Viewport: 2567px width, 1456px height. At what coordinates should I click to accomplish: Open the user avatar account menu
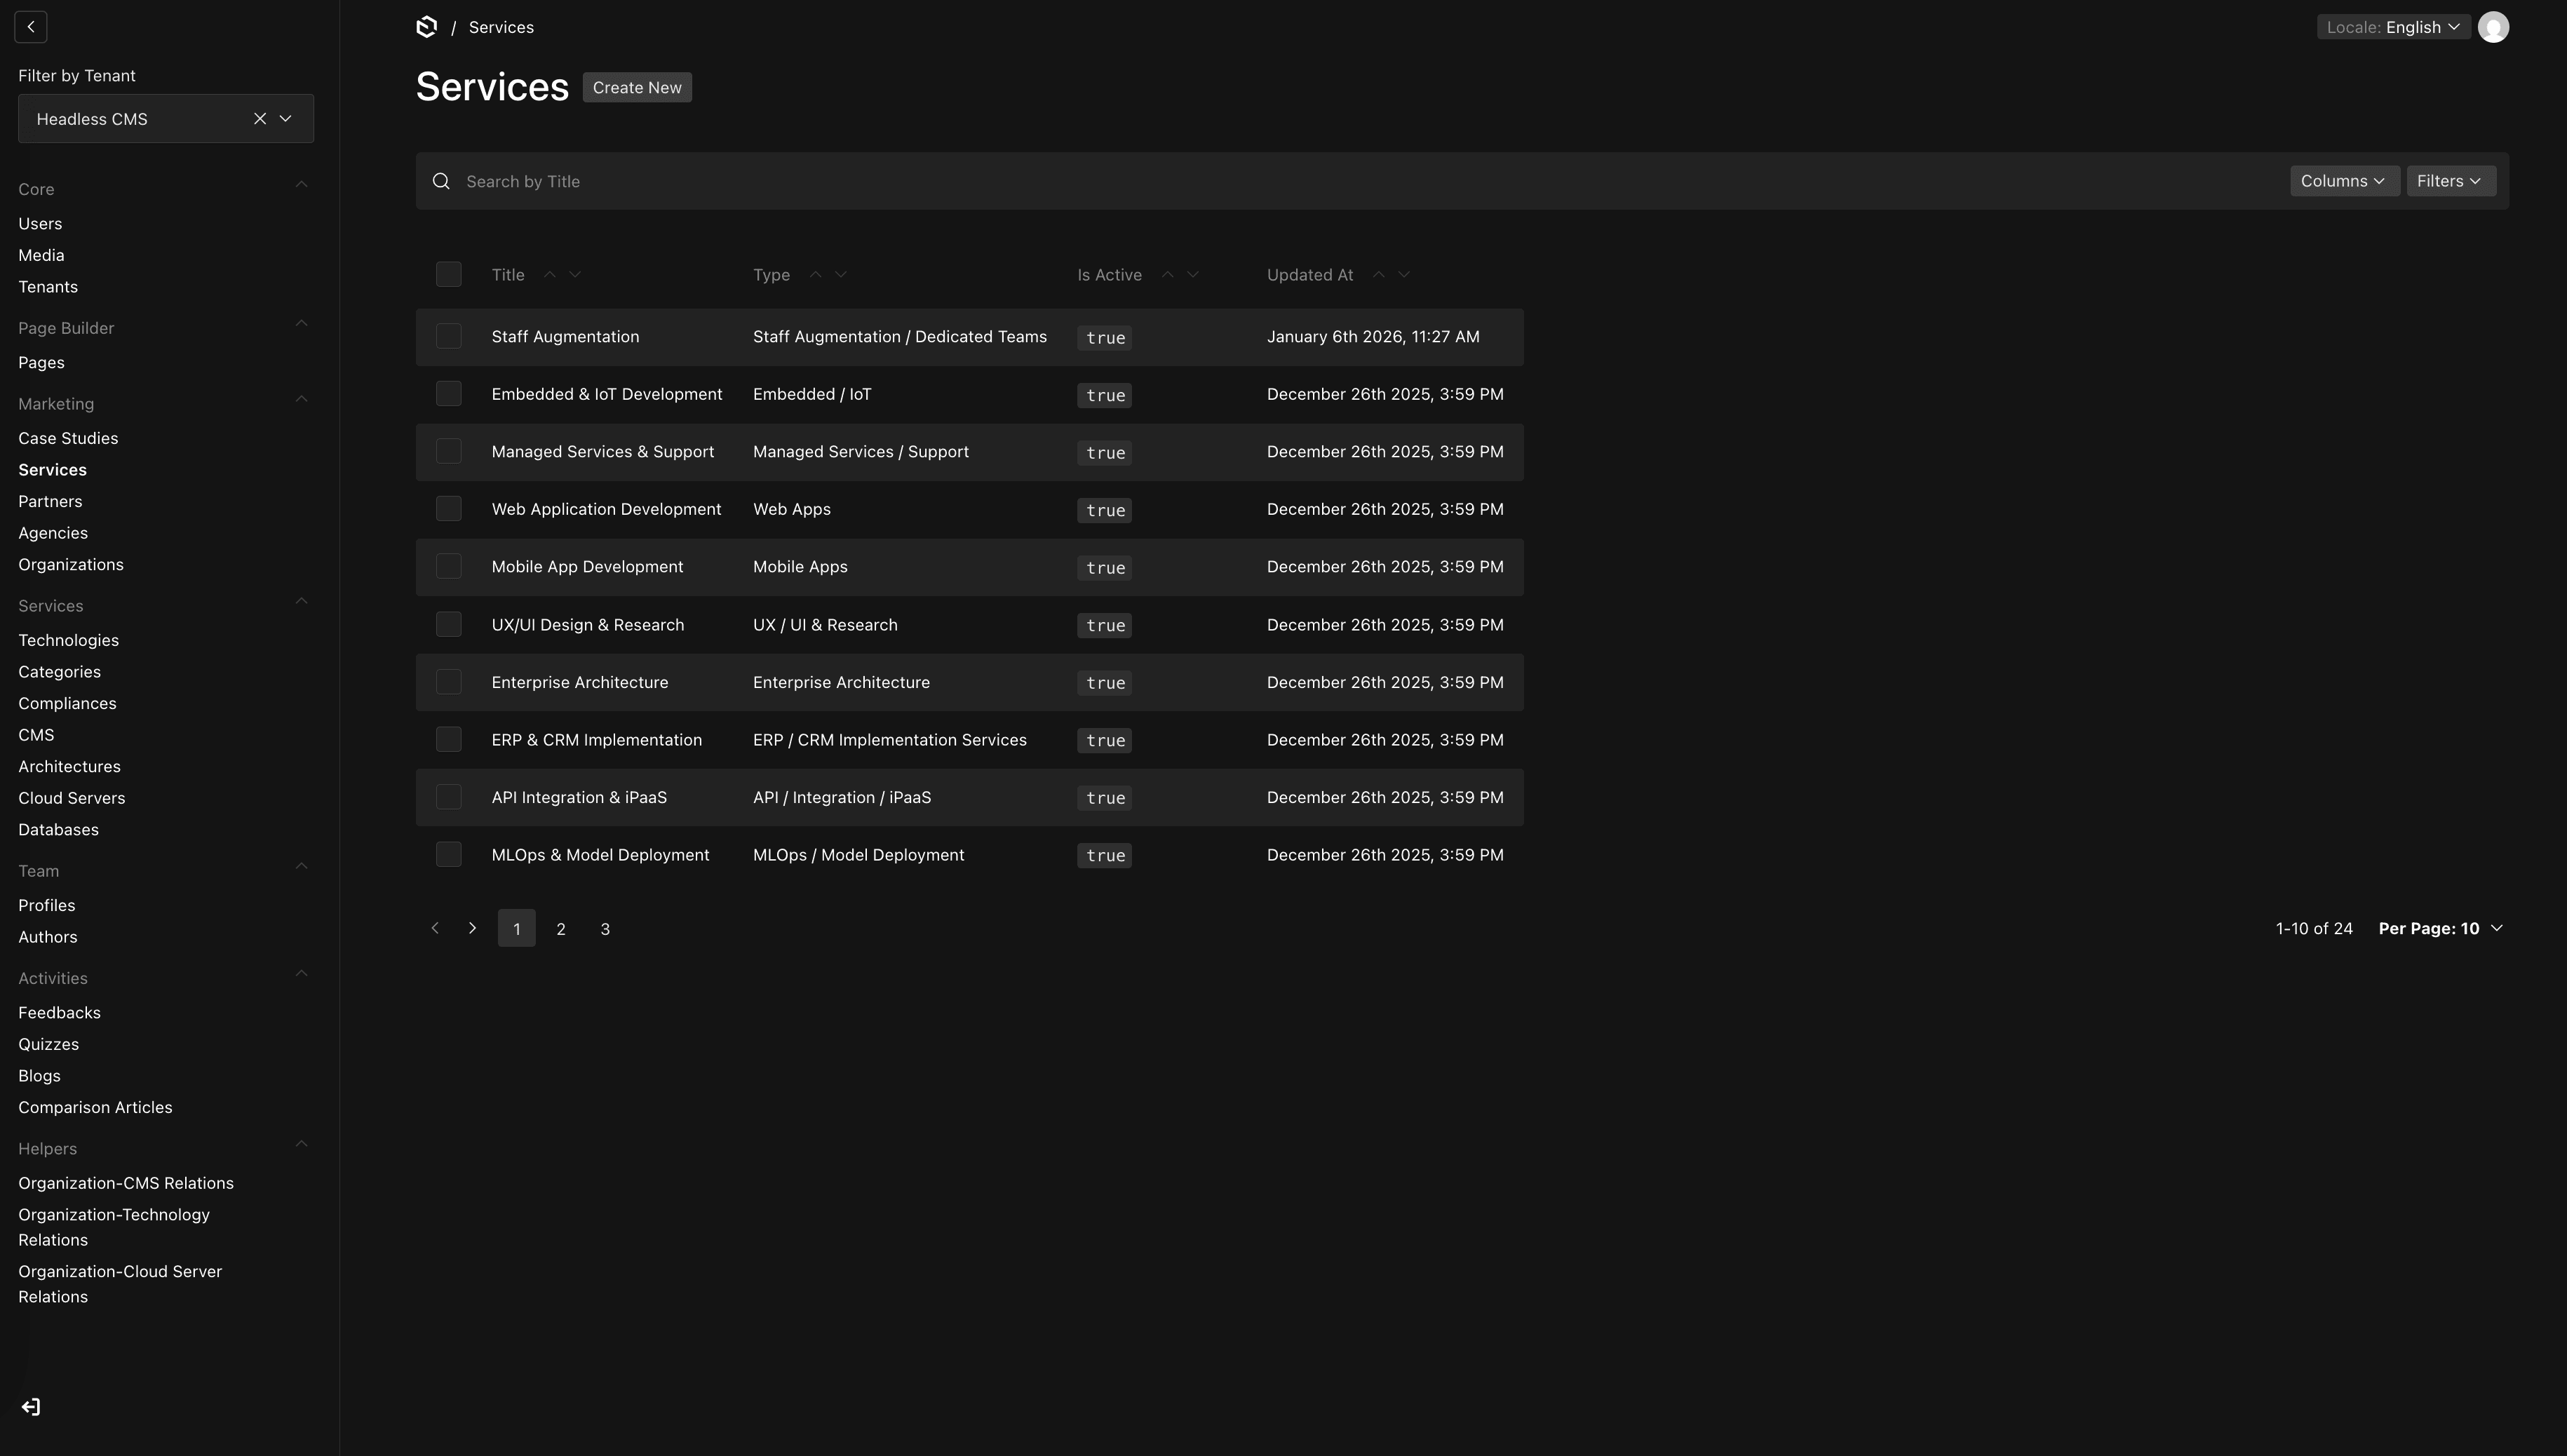[2492, 27]
